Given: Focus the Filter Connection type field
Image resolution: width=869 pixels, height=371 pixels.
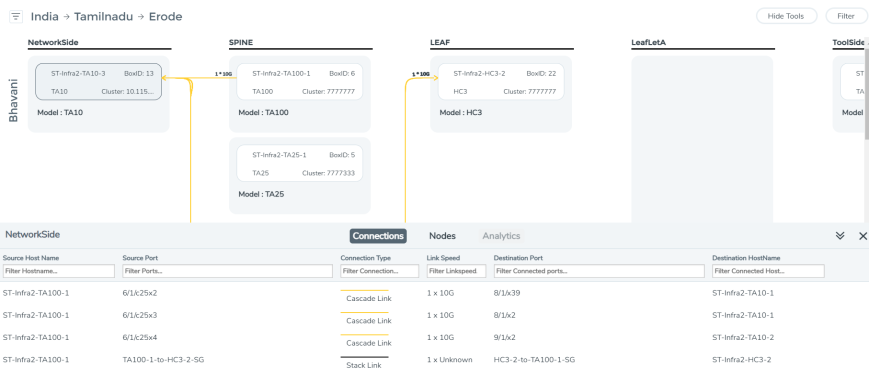Looking at the screenshot, I should tap(380, 271).
